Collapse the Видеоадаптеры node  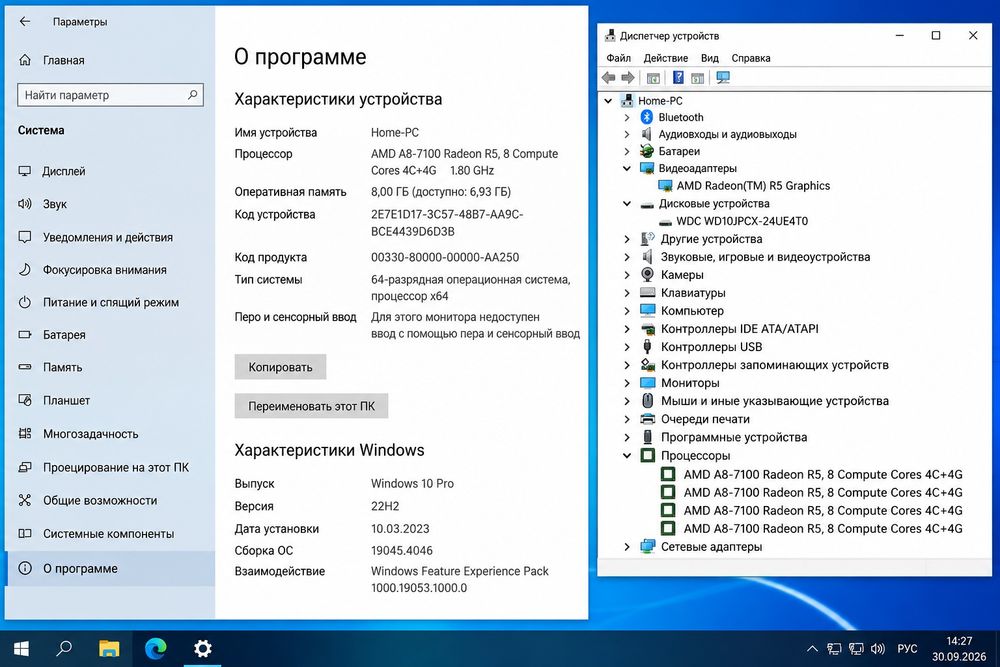pos(627,168)
